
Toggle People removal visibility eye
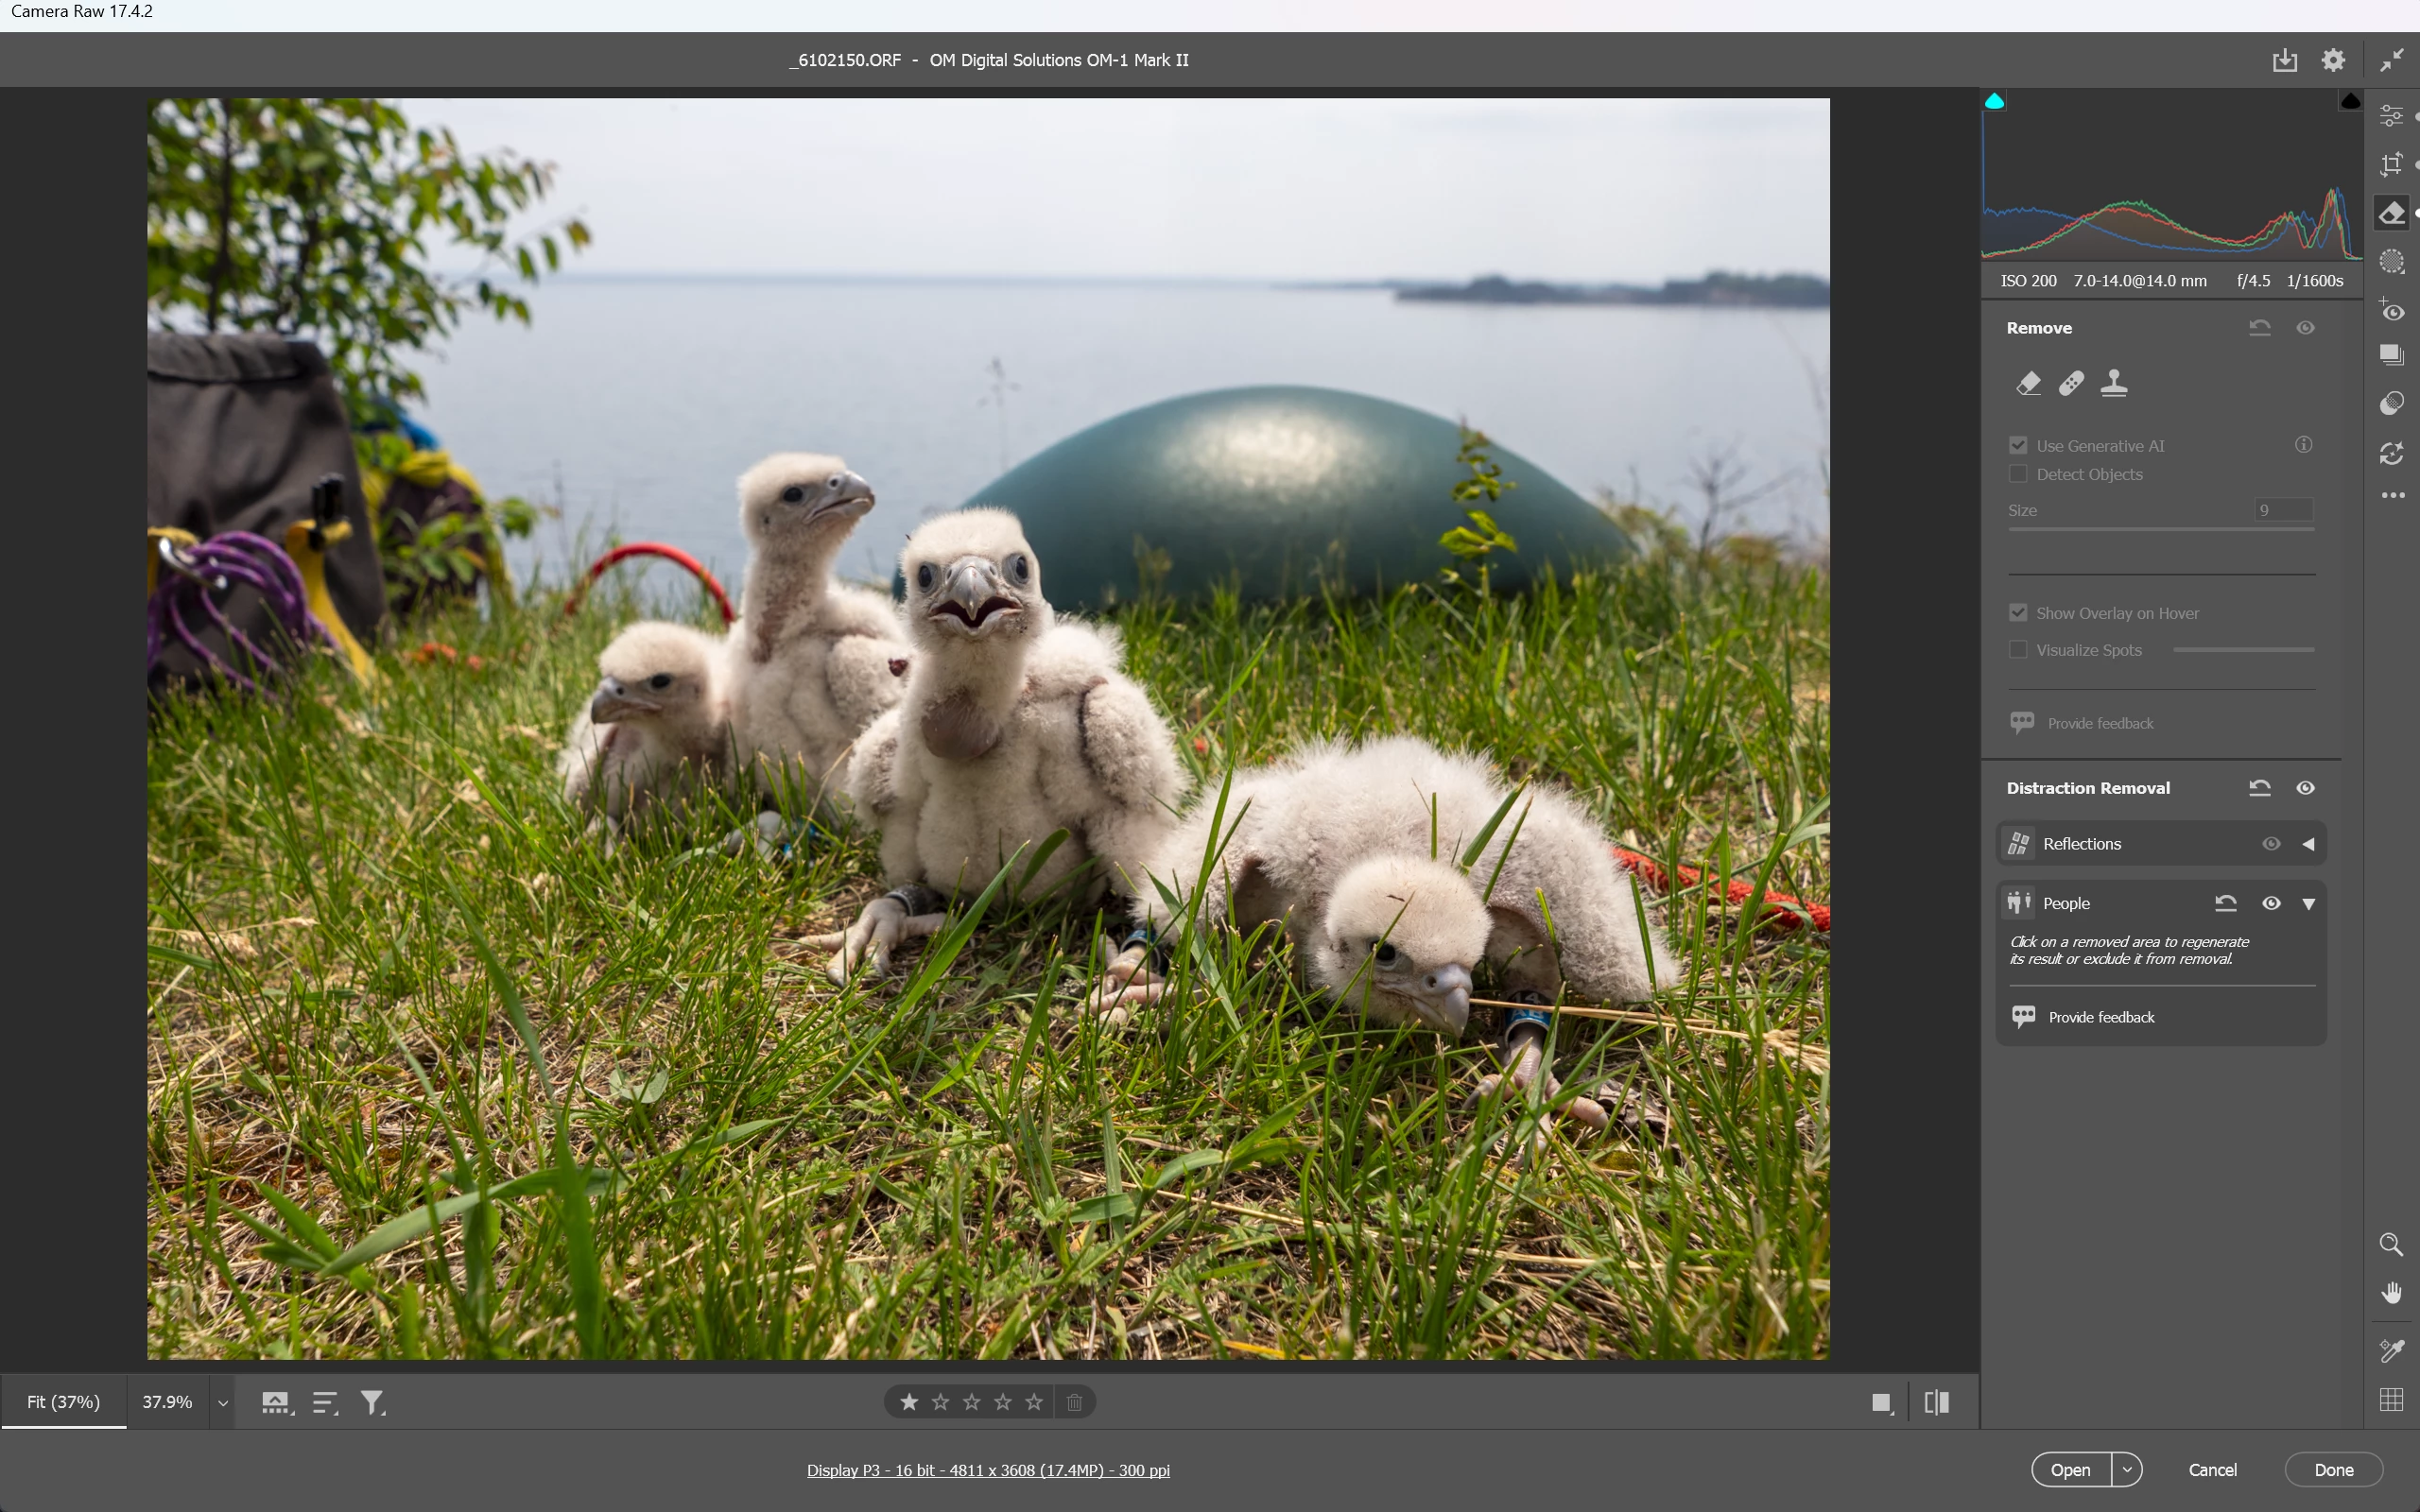(2271, 903)
